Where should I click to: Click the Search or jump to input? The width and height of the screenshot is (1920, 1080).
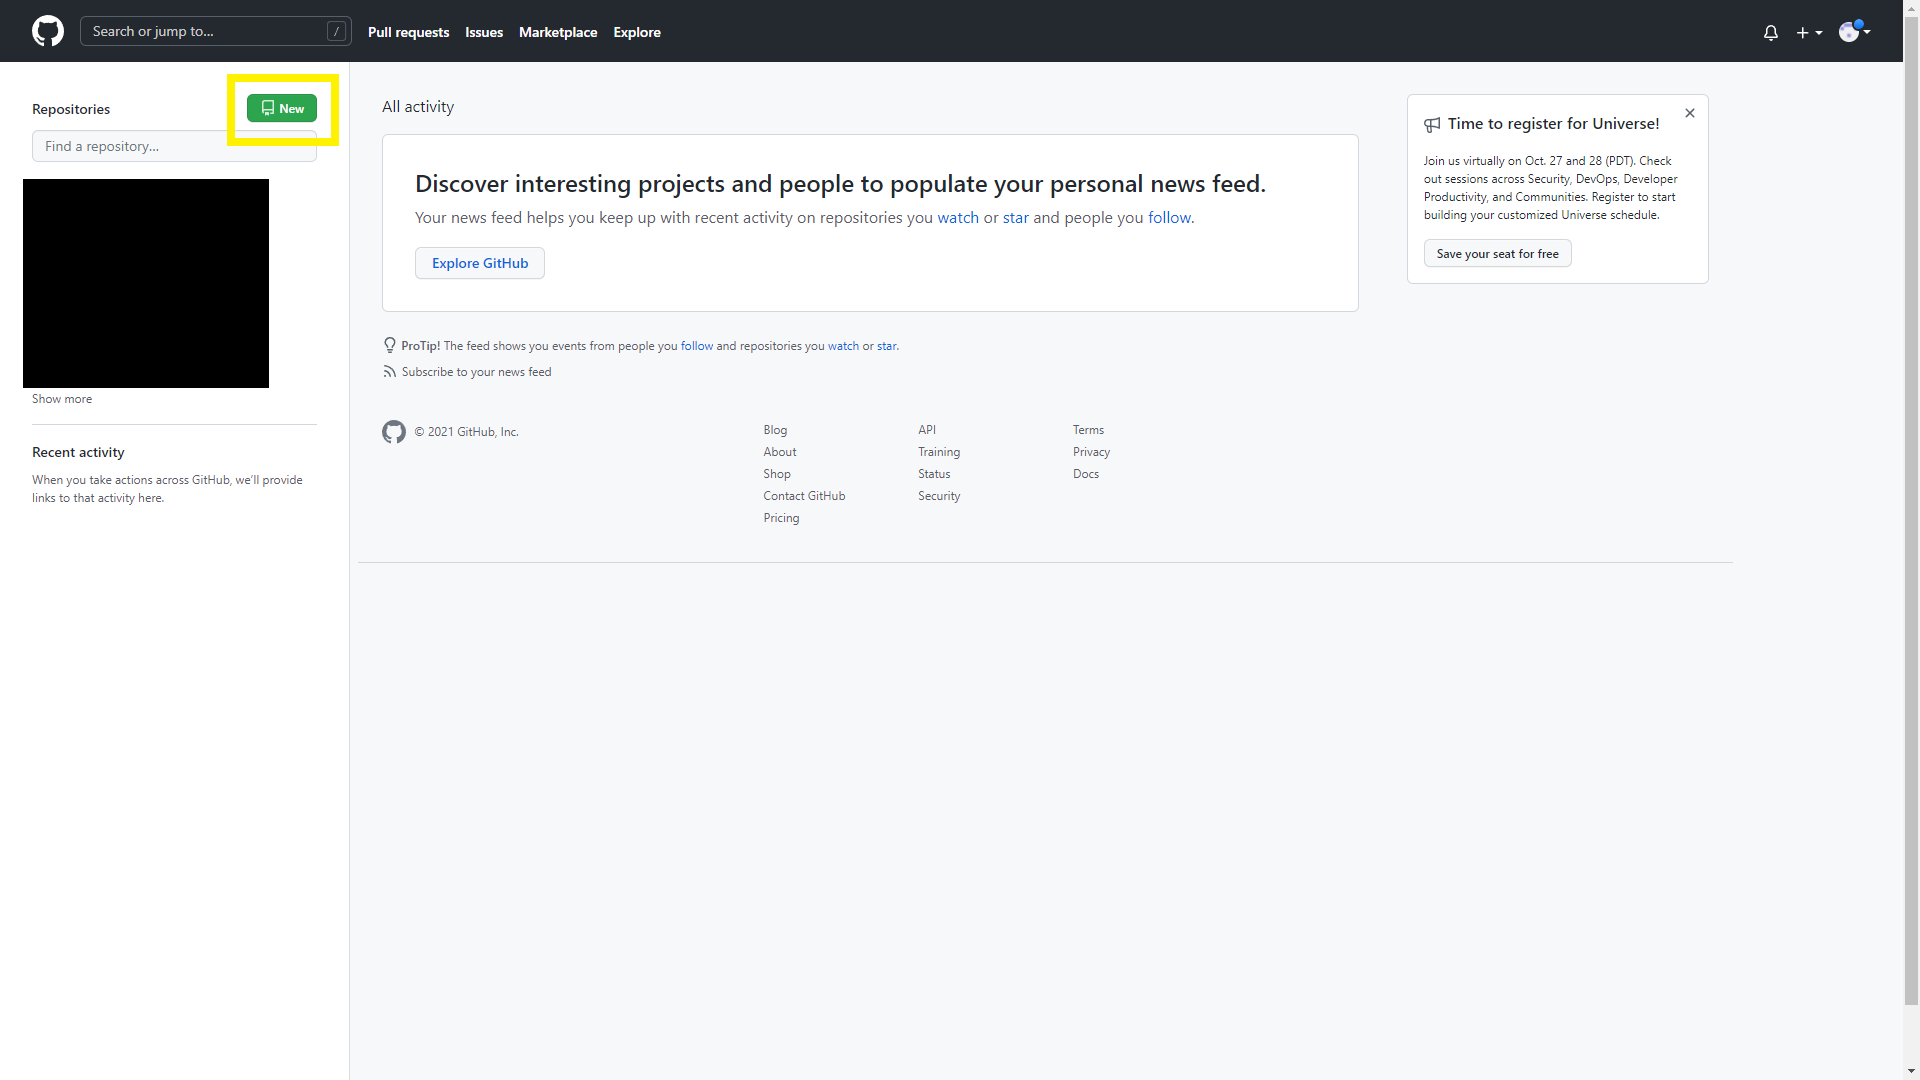214,30
